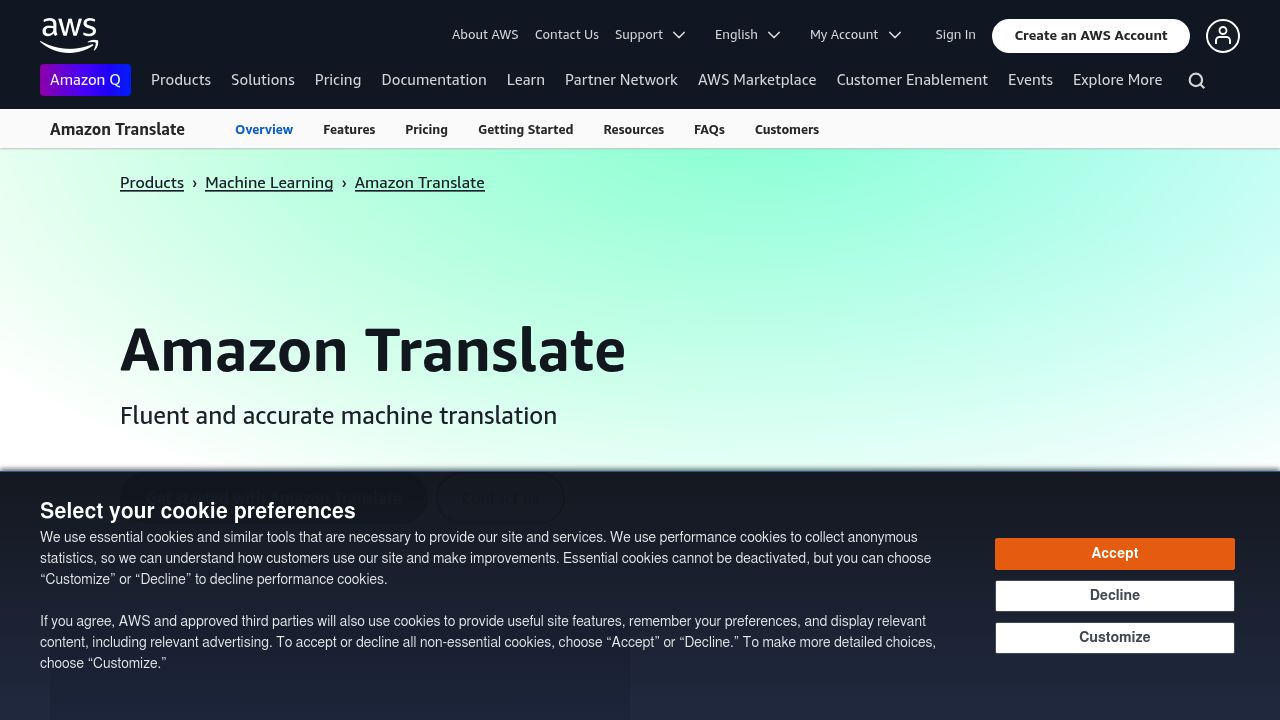Switch to Getting Started tab

525,130
